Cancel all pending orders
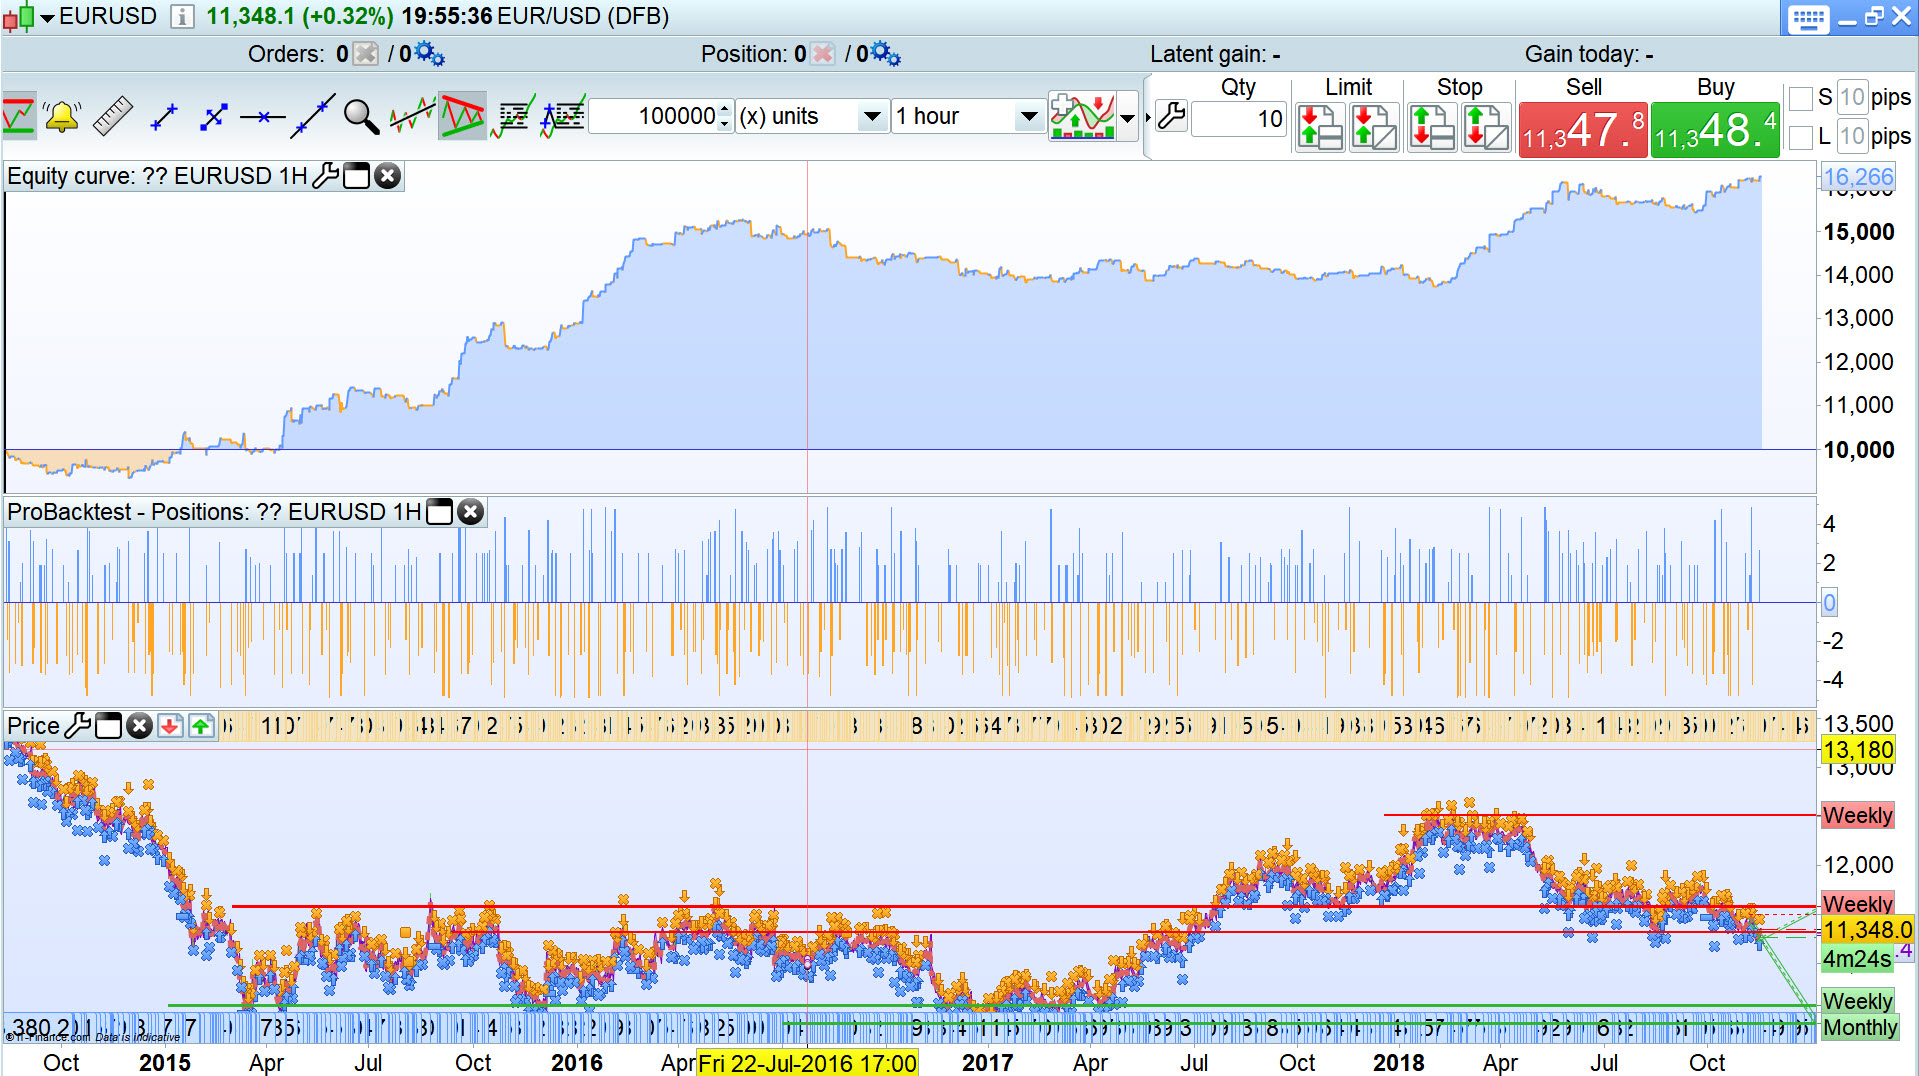This screenshot has height=1076, width=1919. pyautogui.click(x=367, y=54)
